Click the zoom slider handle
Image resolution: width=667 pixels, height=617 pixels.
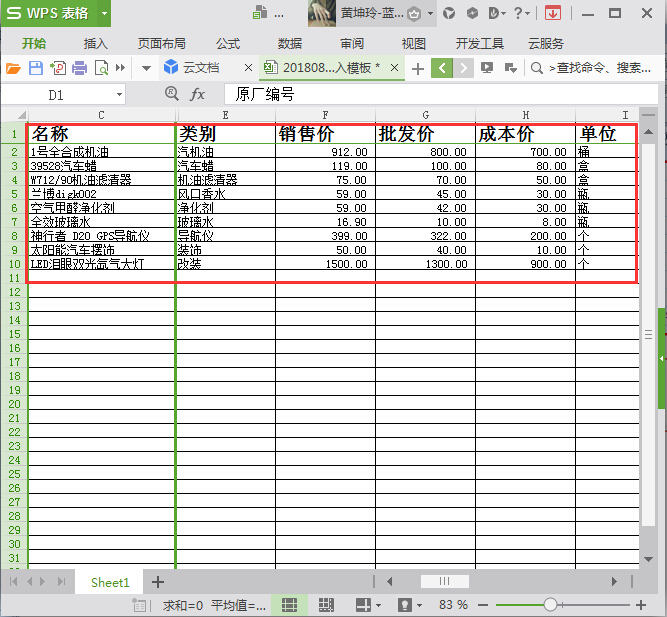click(550, 605)
